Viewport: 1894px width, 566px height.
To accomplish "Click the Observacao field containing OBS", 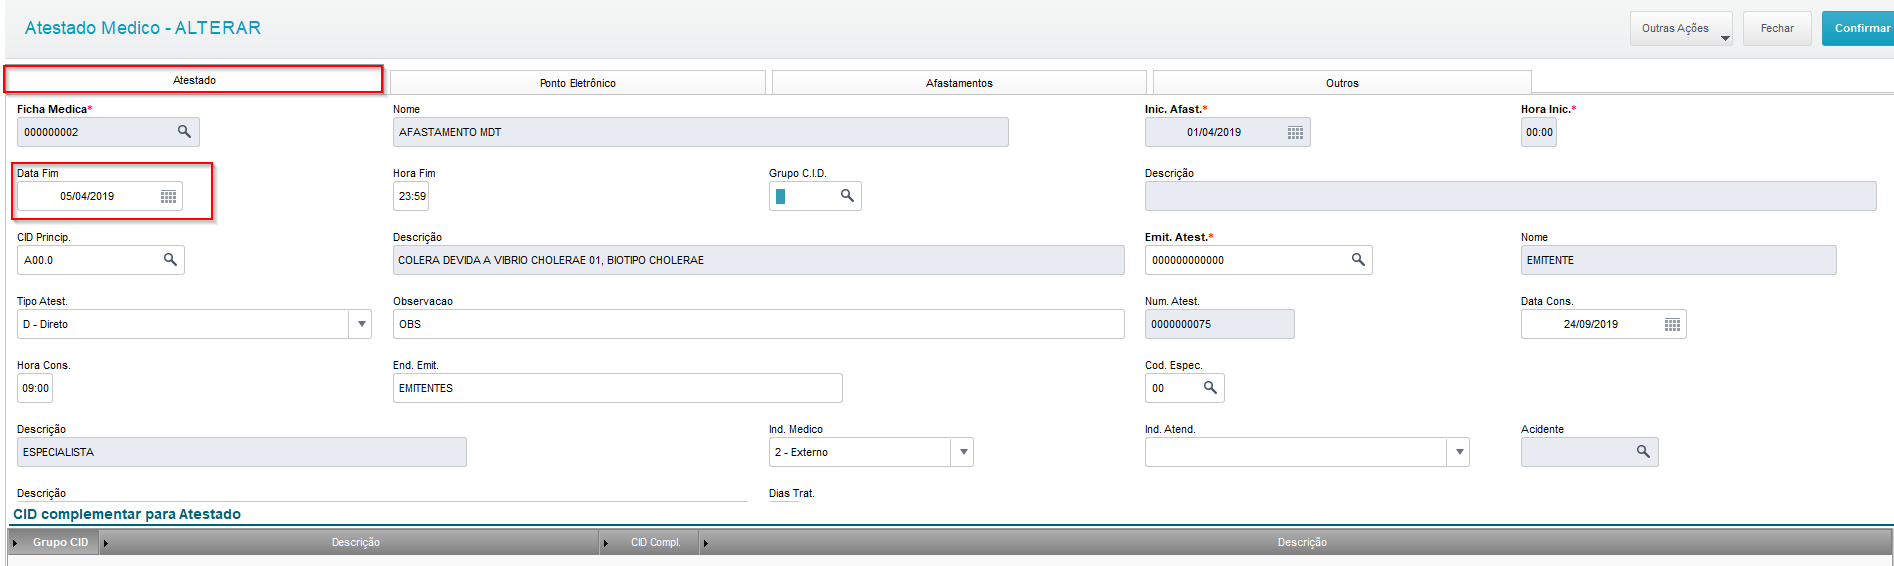I will [x=759, y=324].
